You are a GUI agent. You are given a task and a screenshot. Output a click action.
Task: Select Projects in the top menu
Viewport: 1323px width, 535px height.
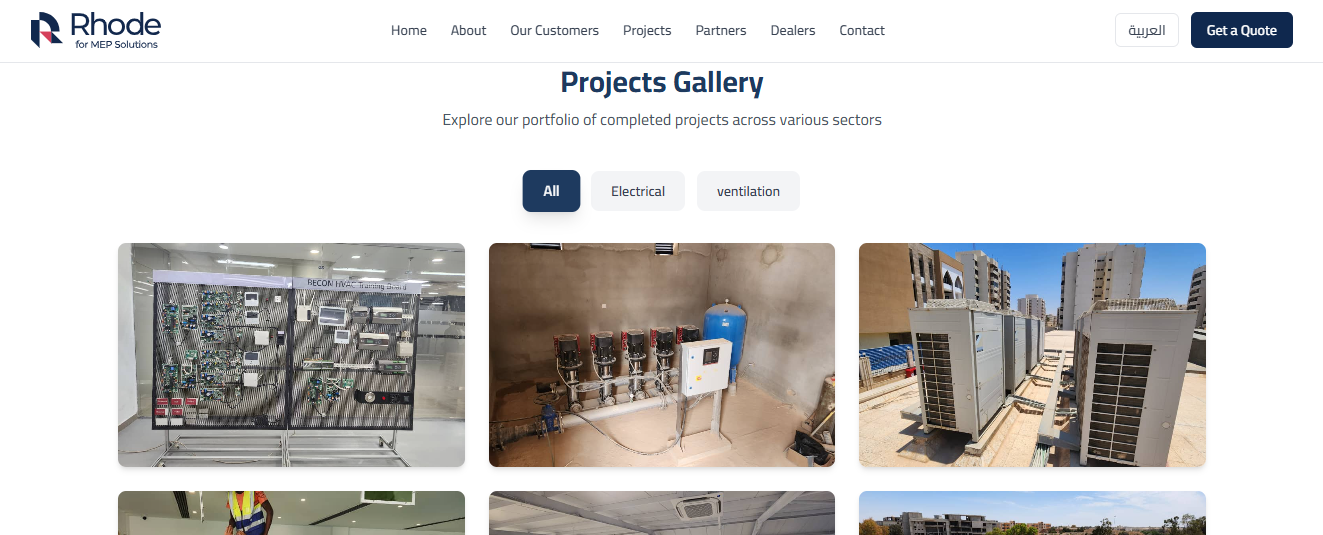pyautogui.click(x=647, y=30)
